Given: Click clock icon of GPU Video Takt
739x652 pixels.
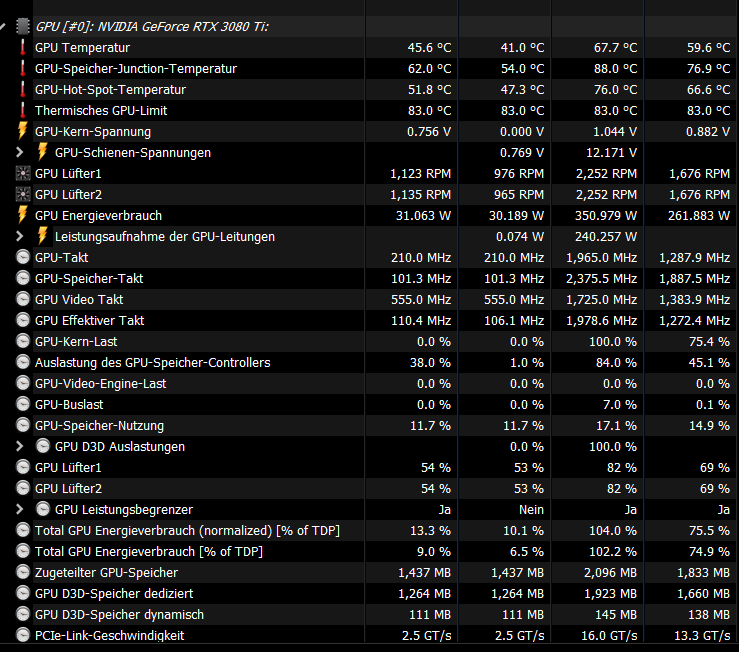Looking at the screenshot, I should point(23,299).
